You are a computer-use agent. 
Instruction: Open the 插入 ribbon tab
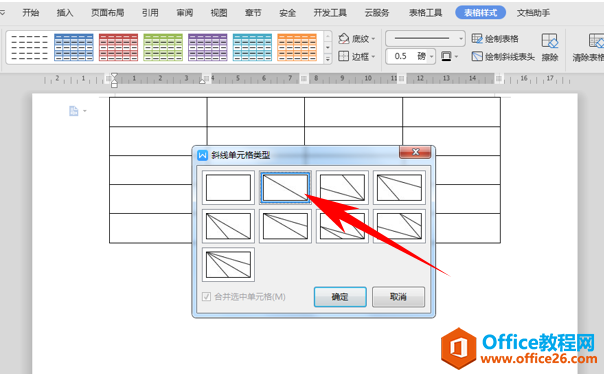[x=65, y=13]
